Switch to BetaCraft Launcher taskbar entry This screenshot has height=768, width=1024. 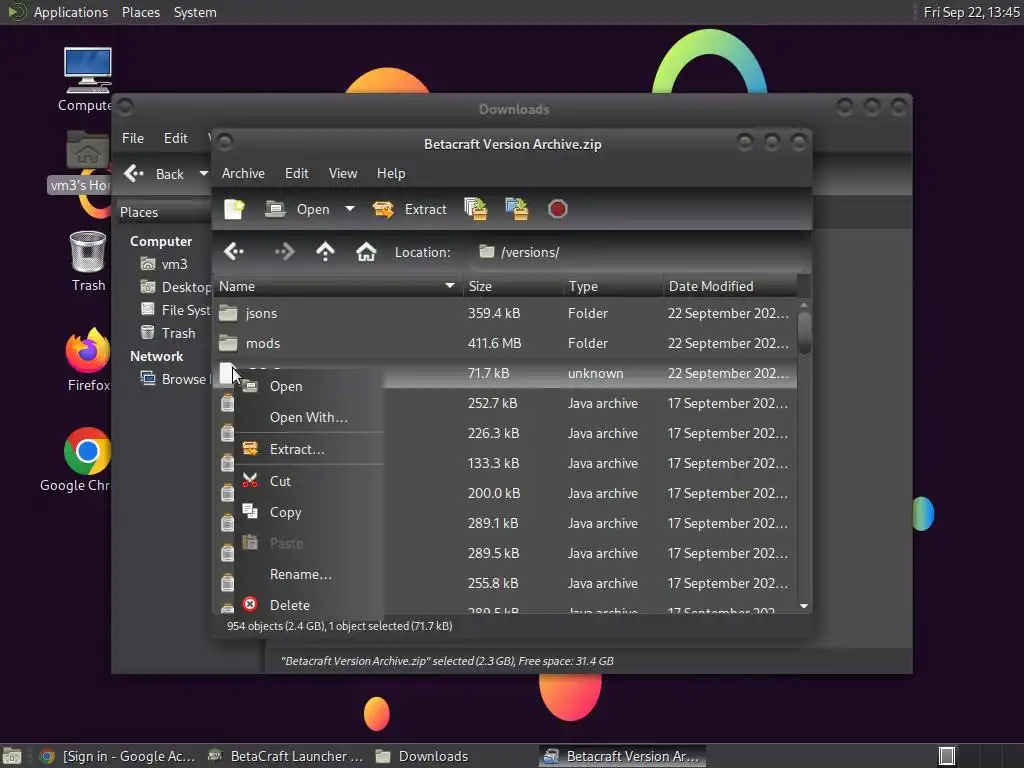pos(285,756)
